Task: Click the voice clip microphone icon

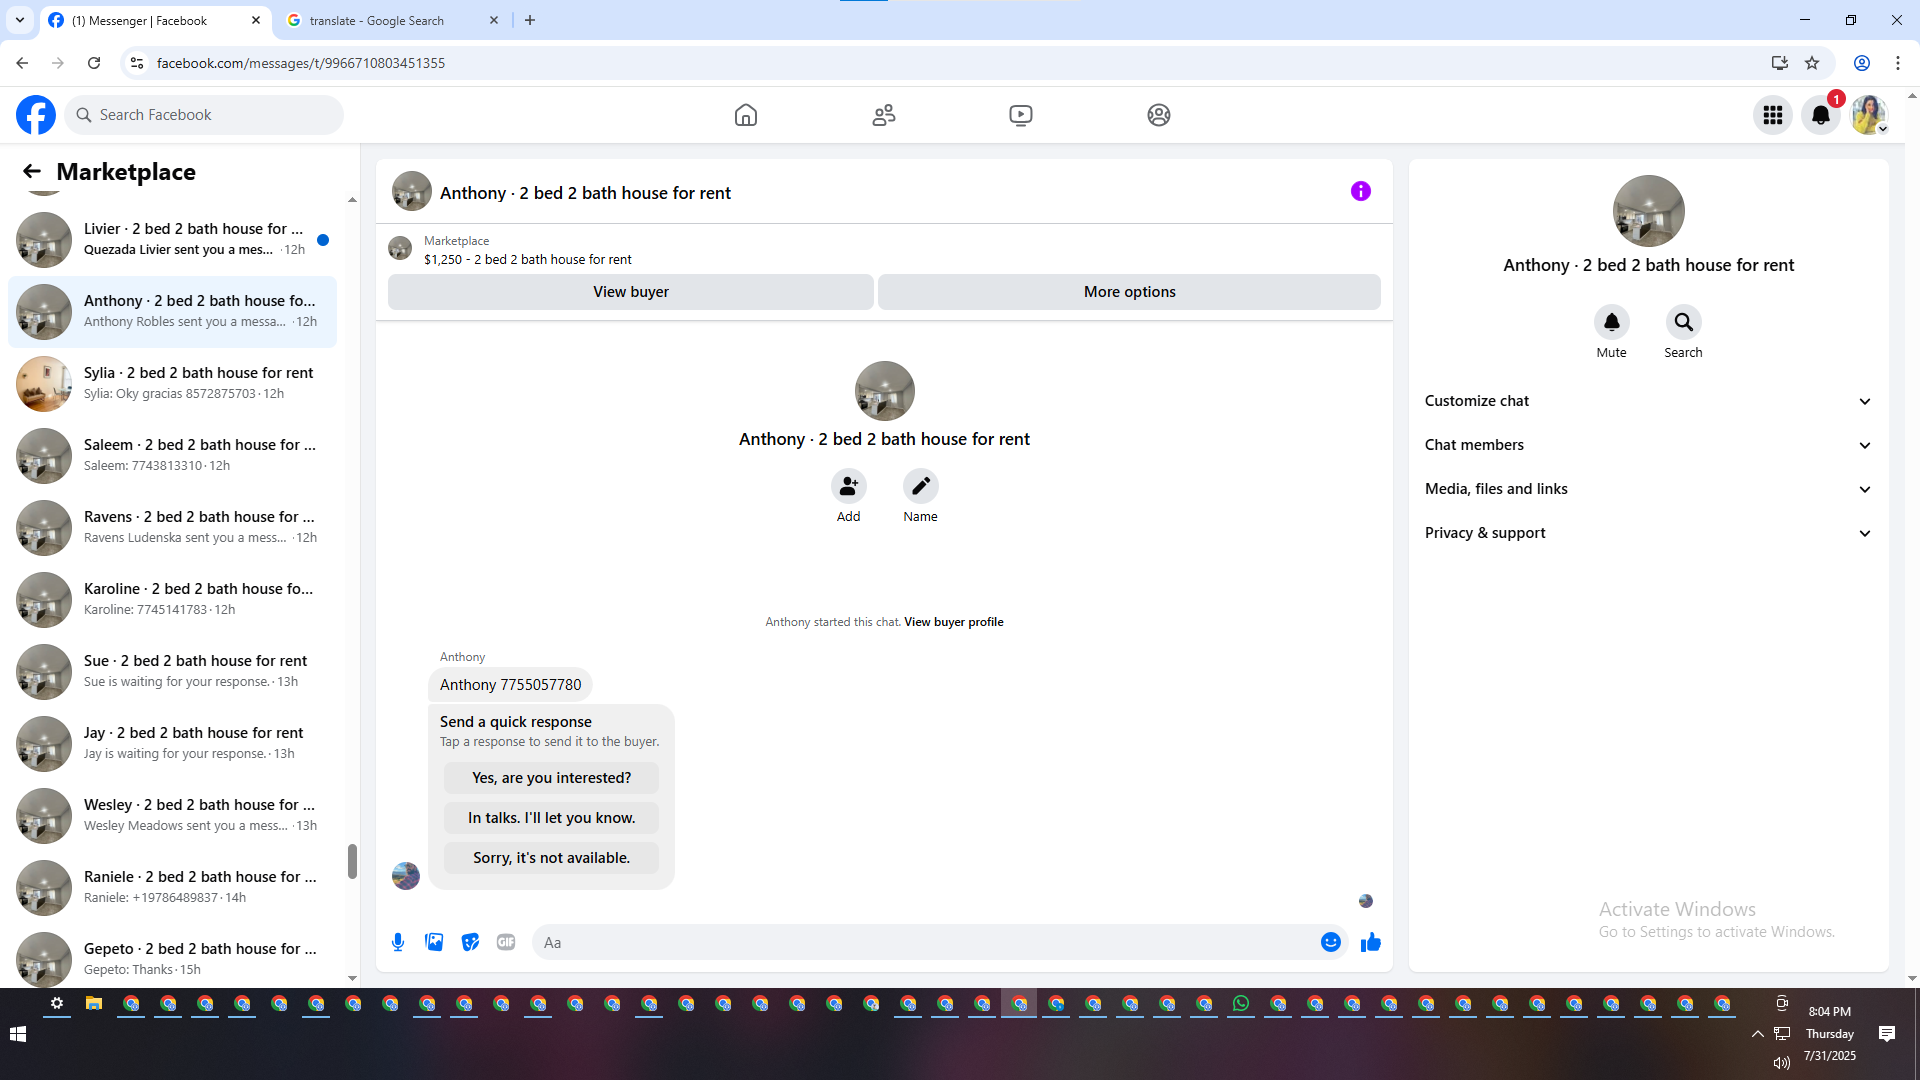Action: [x=398, y=942]
